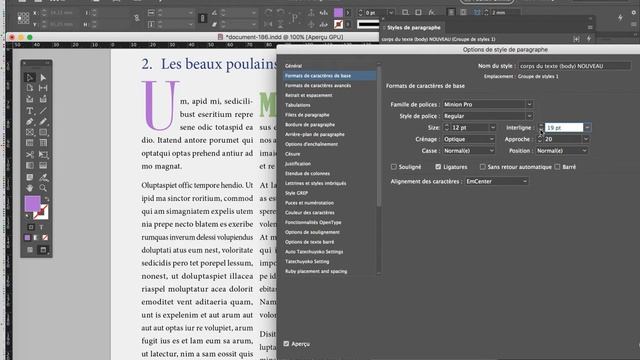Select the Direct Selection tool
The width and height of the screenshot is (640, 360).
coord(43,77)
